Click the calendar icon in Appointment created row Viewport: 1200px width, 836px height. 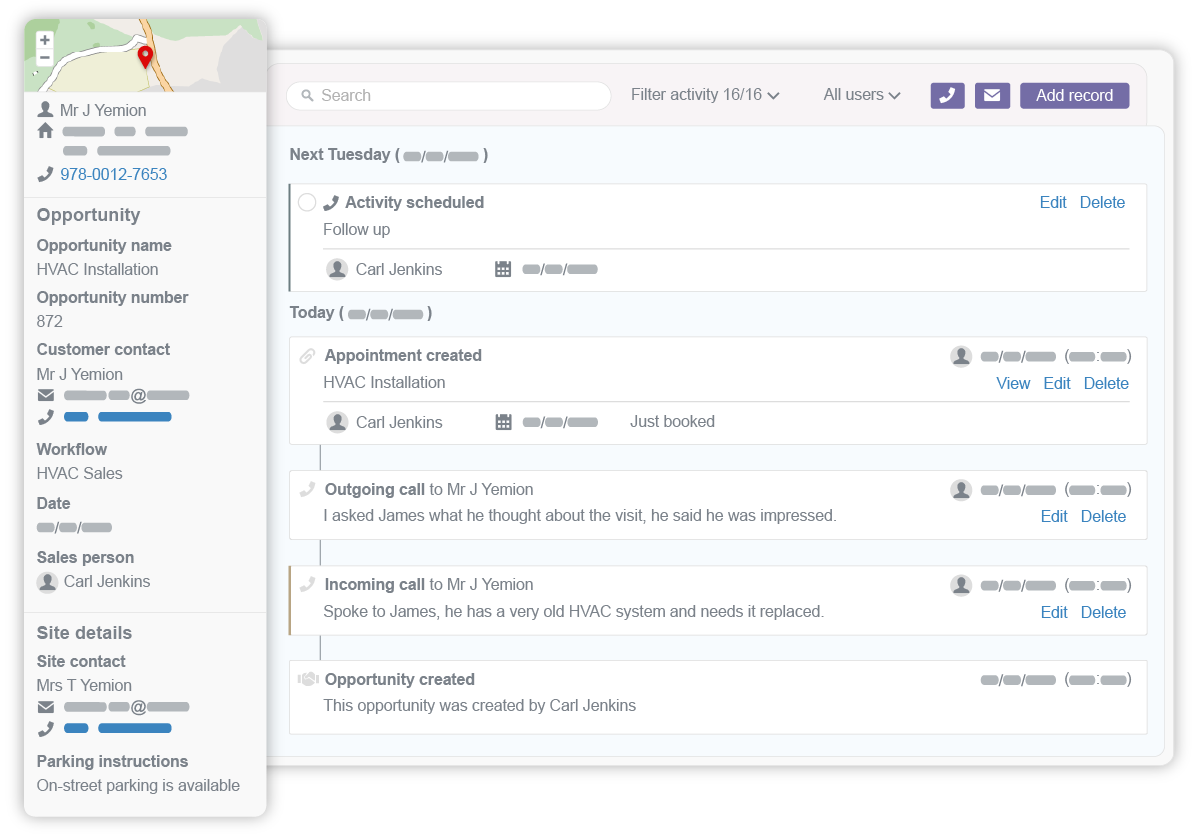coord(503,422)
